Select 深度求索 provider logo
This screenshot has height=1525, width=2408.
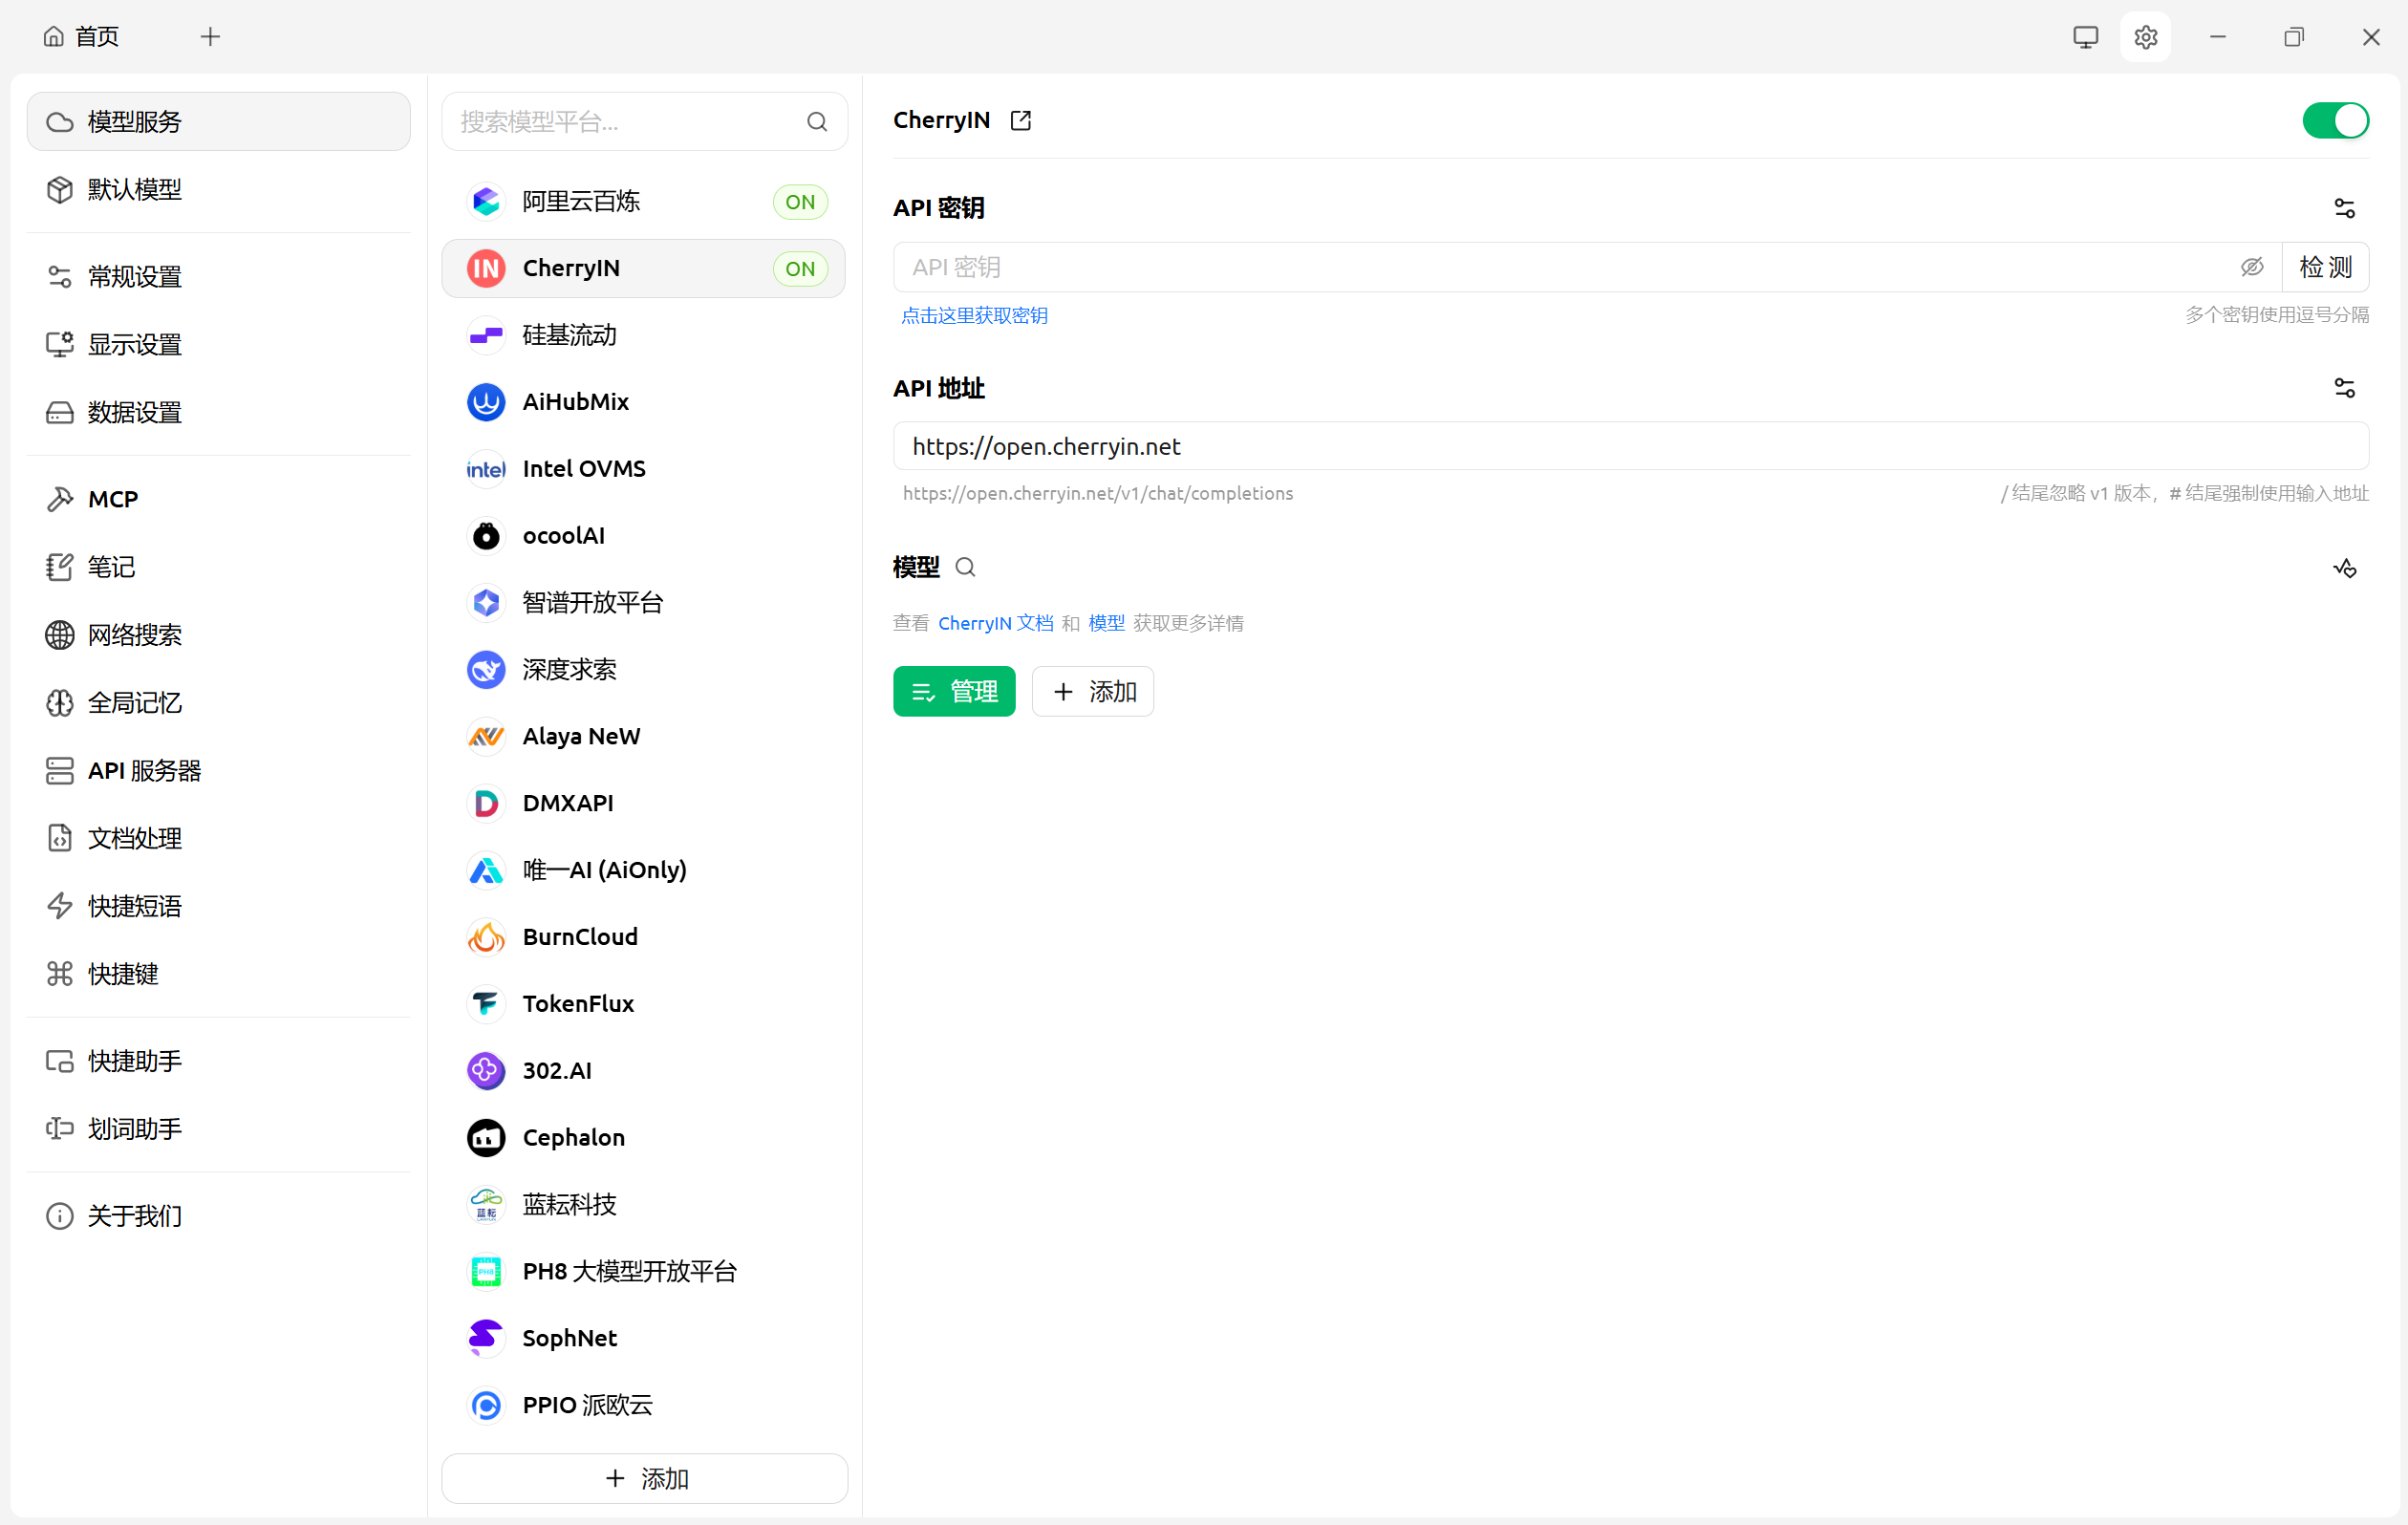coord(486,670)
